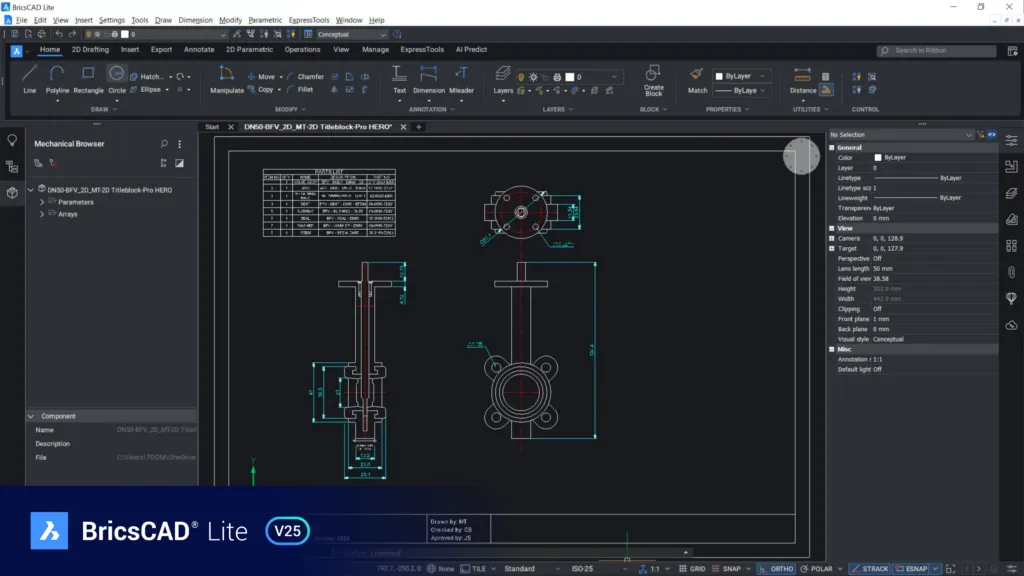Expand the PROPERTIES panel label

click(x=727, y=110)
